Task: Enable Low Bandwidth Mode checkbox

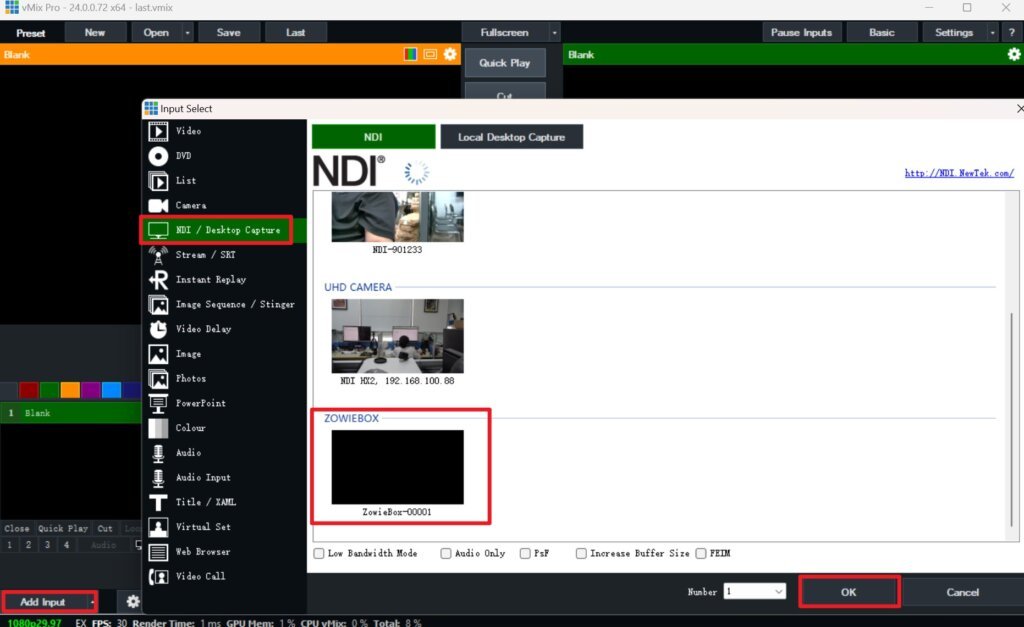Action: point(319,553)
